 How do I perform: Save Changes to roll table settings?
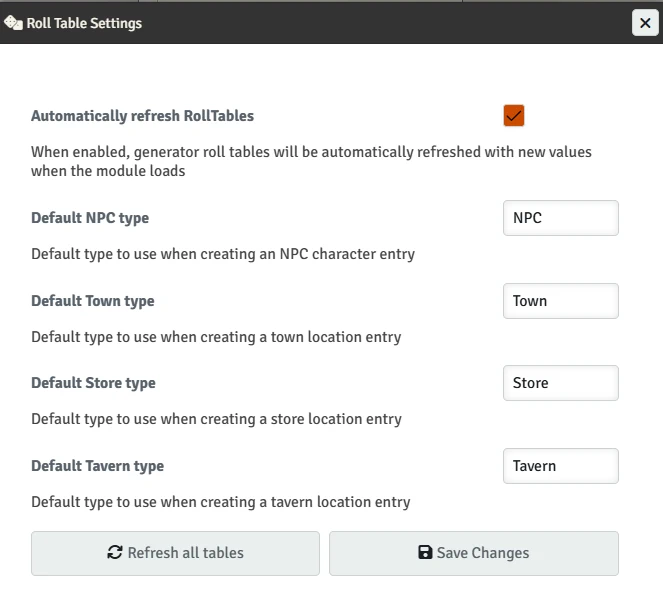(x=474, y=553)
